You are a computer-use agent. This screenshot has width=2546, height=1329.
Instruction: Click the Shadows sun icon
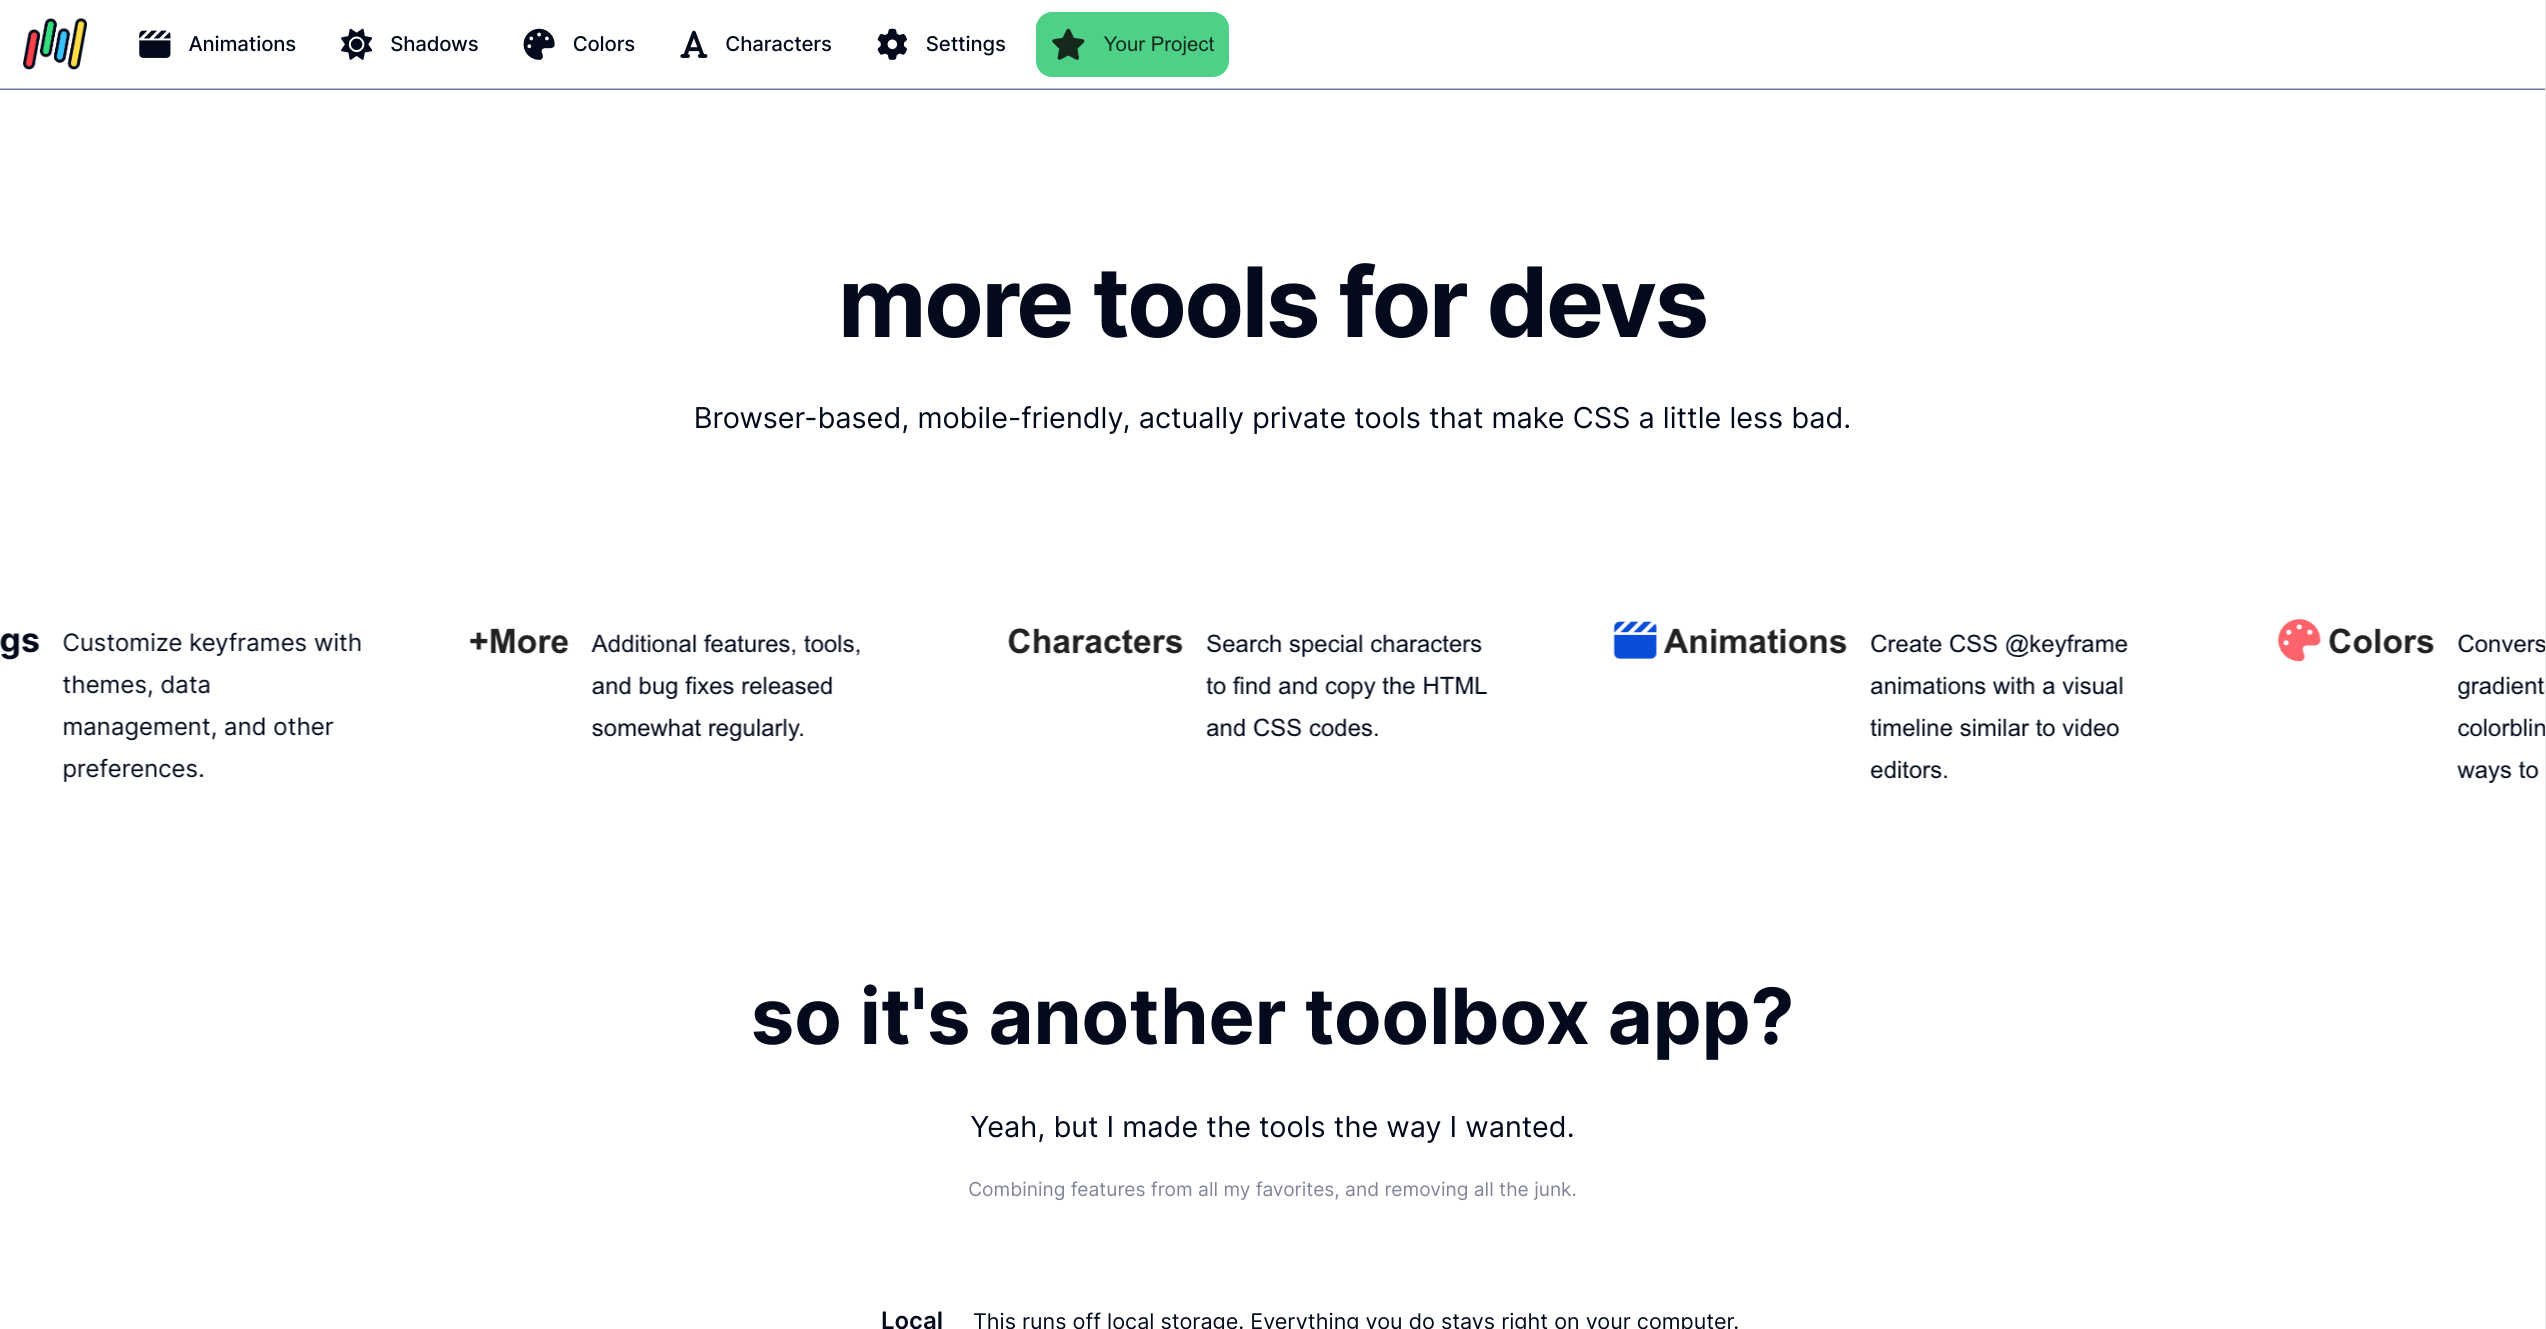pos(356,44)
